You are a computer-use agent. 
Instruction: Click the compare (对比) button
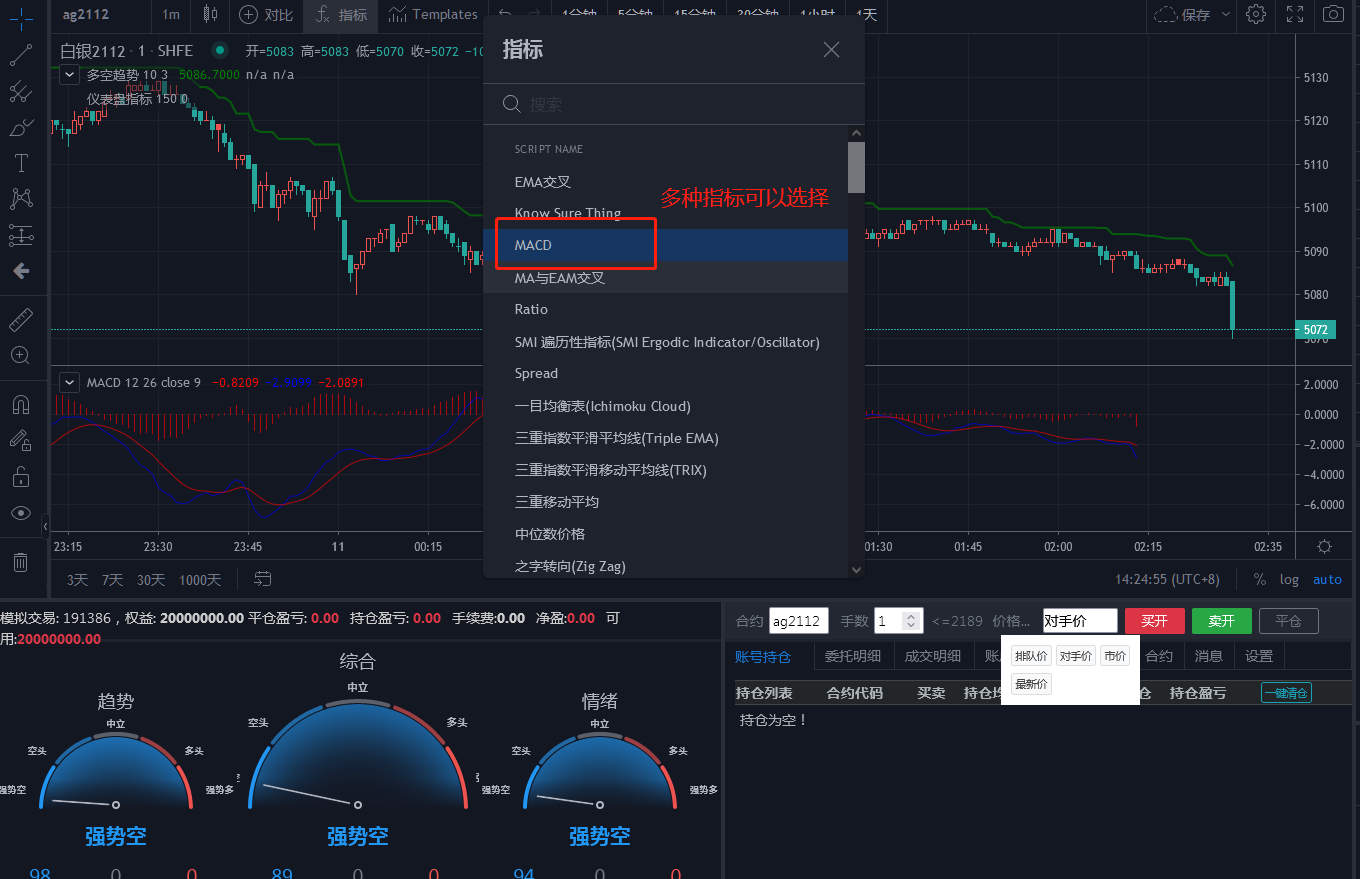tap(266, 14)
